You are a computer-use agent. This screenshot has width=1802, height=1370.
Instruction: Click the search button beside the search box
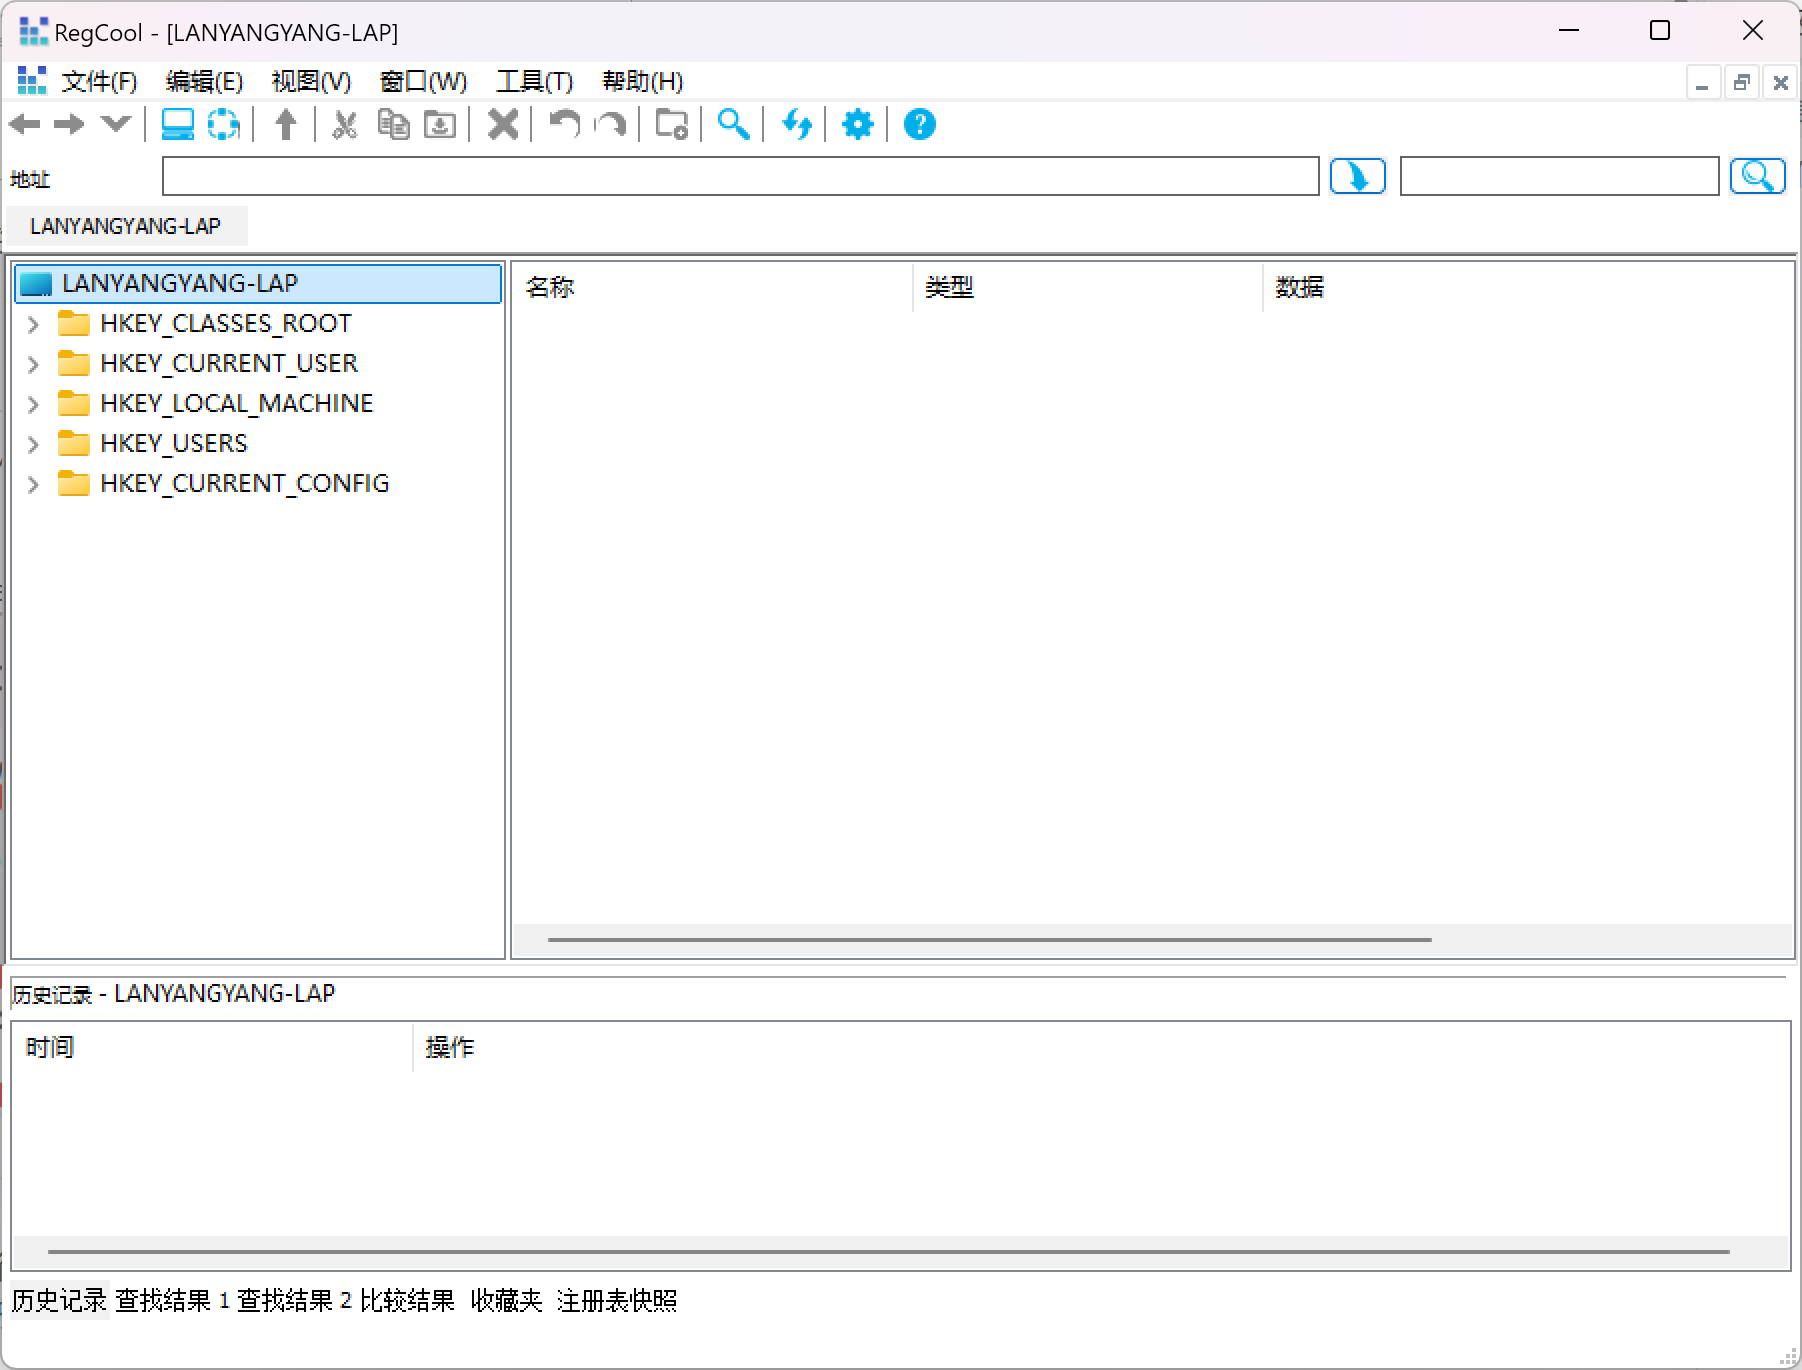pyautogui.click(x=1758, y=176)
